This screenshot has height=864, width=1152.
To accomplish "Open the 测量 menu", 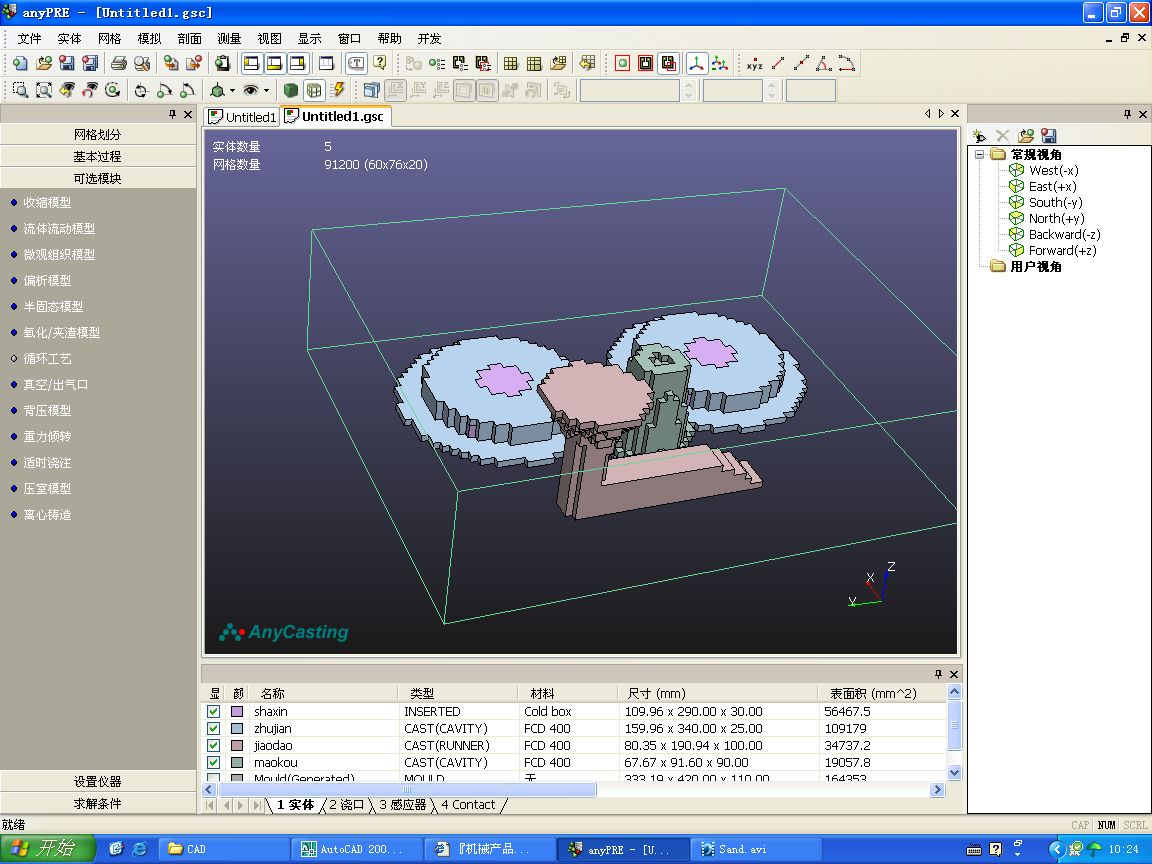I will 229,38.
